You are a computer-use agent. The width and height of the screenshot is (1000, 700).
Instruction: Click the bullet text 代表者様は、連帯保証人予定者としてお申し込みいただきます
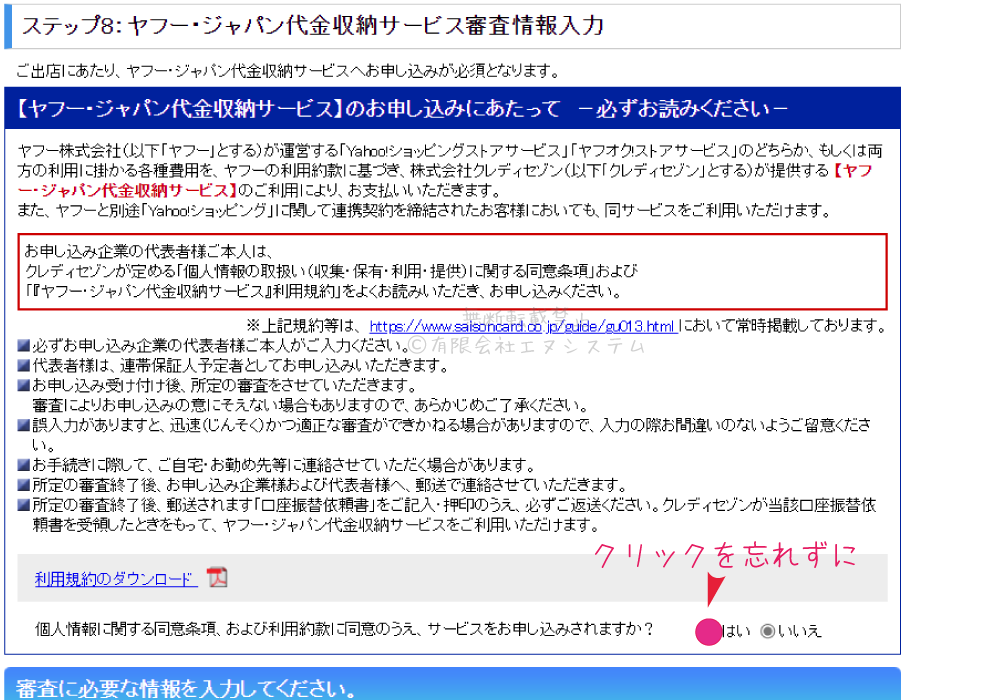pyautogui.click(x=241, y=366)
